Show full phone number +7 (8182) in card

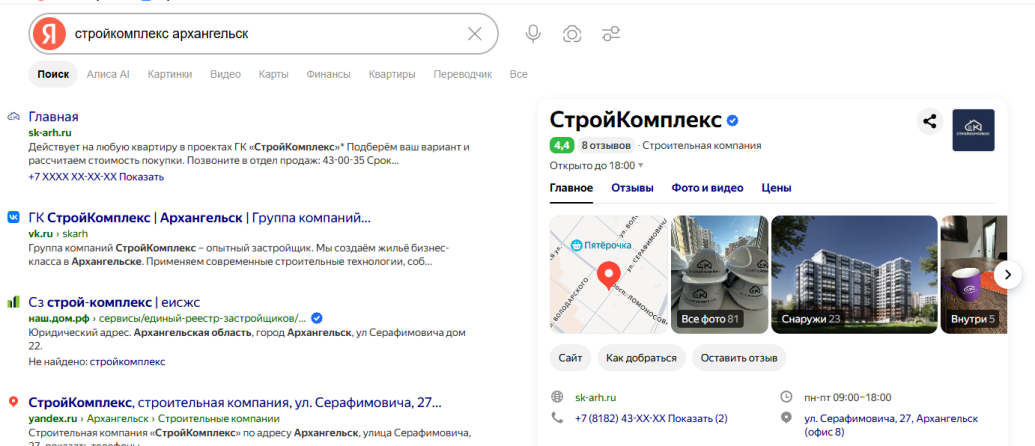[651, 418]
